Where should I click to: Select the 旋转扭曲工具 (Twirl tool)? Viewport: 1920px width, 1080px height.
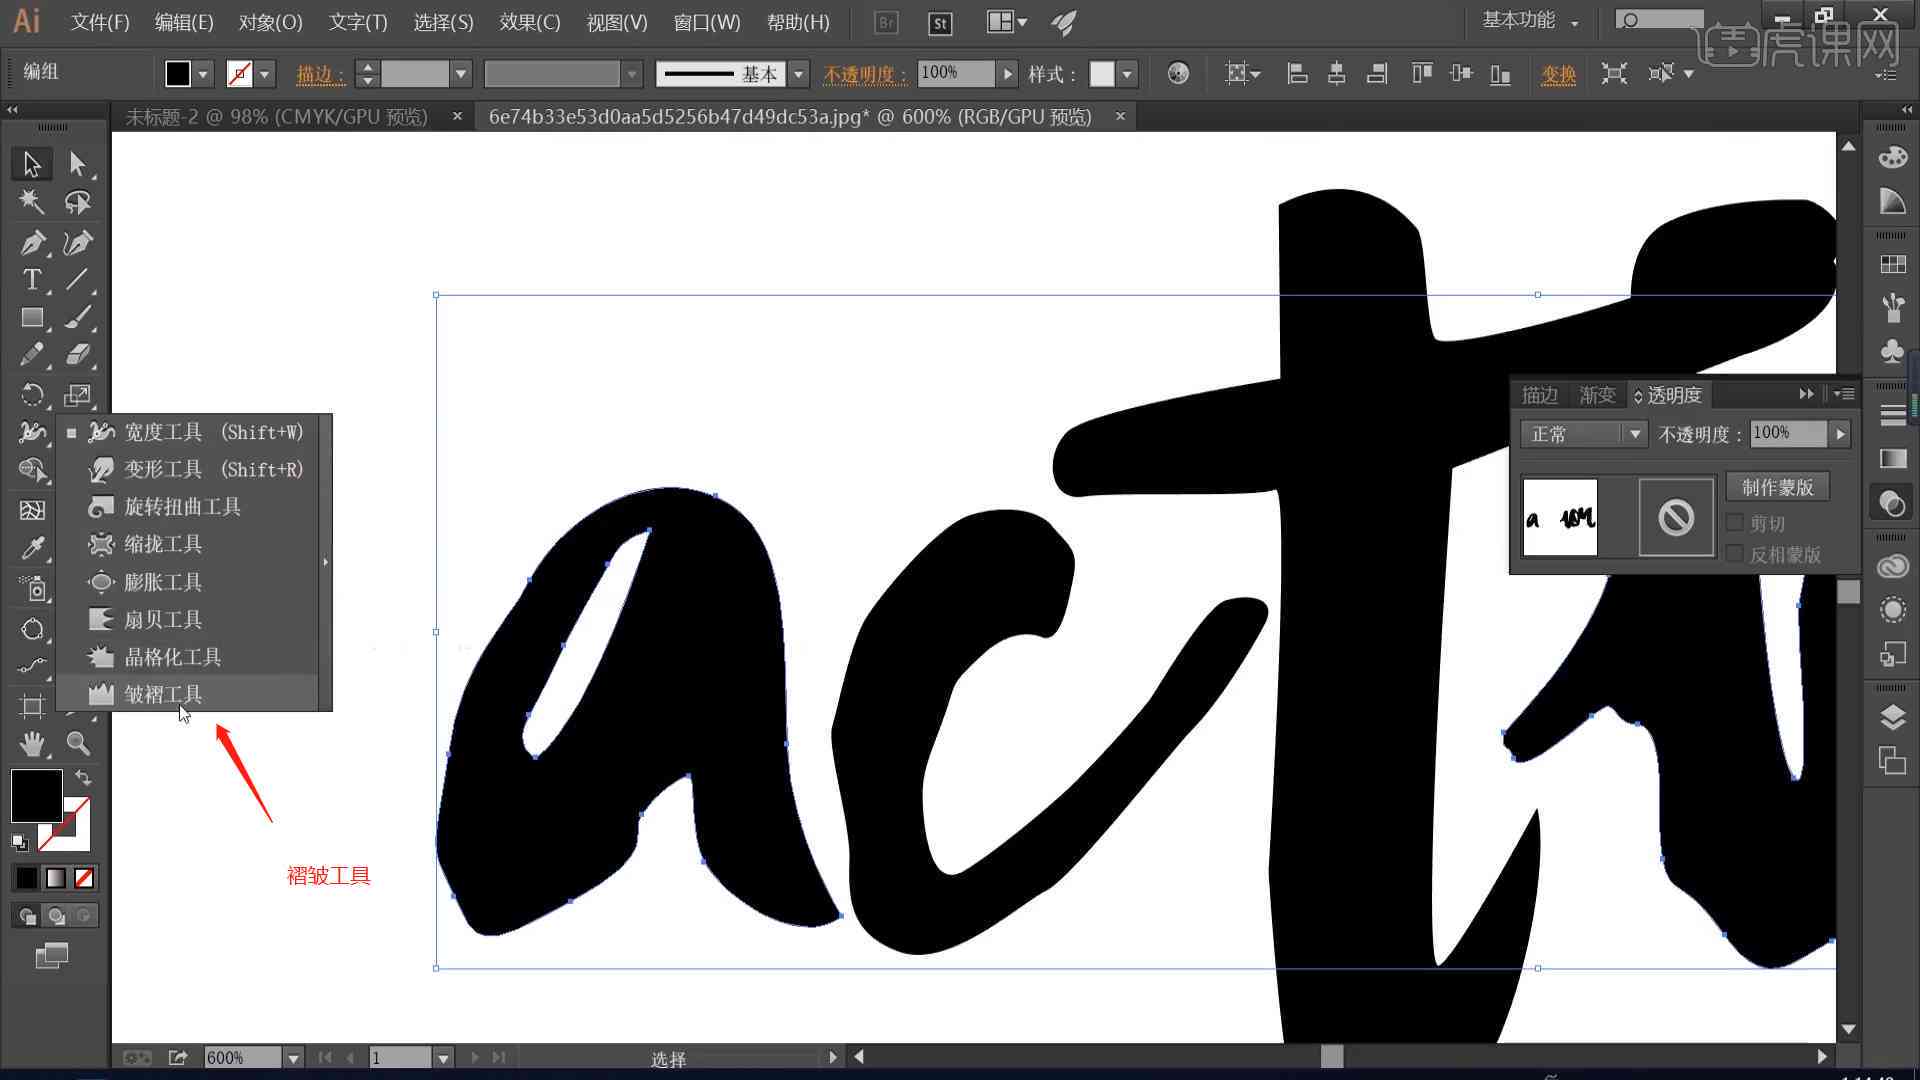(182, 506)
